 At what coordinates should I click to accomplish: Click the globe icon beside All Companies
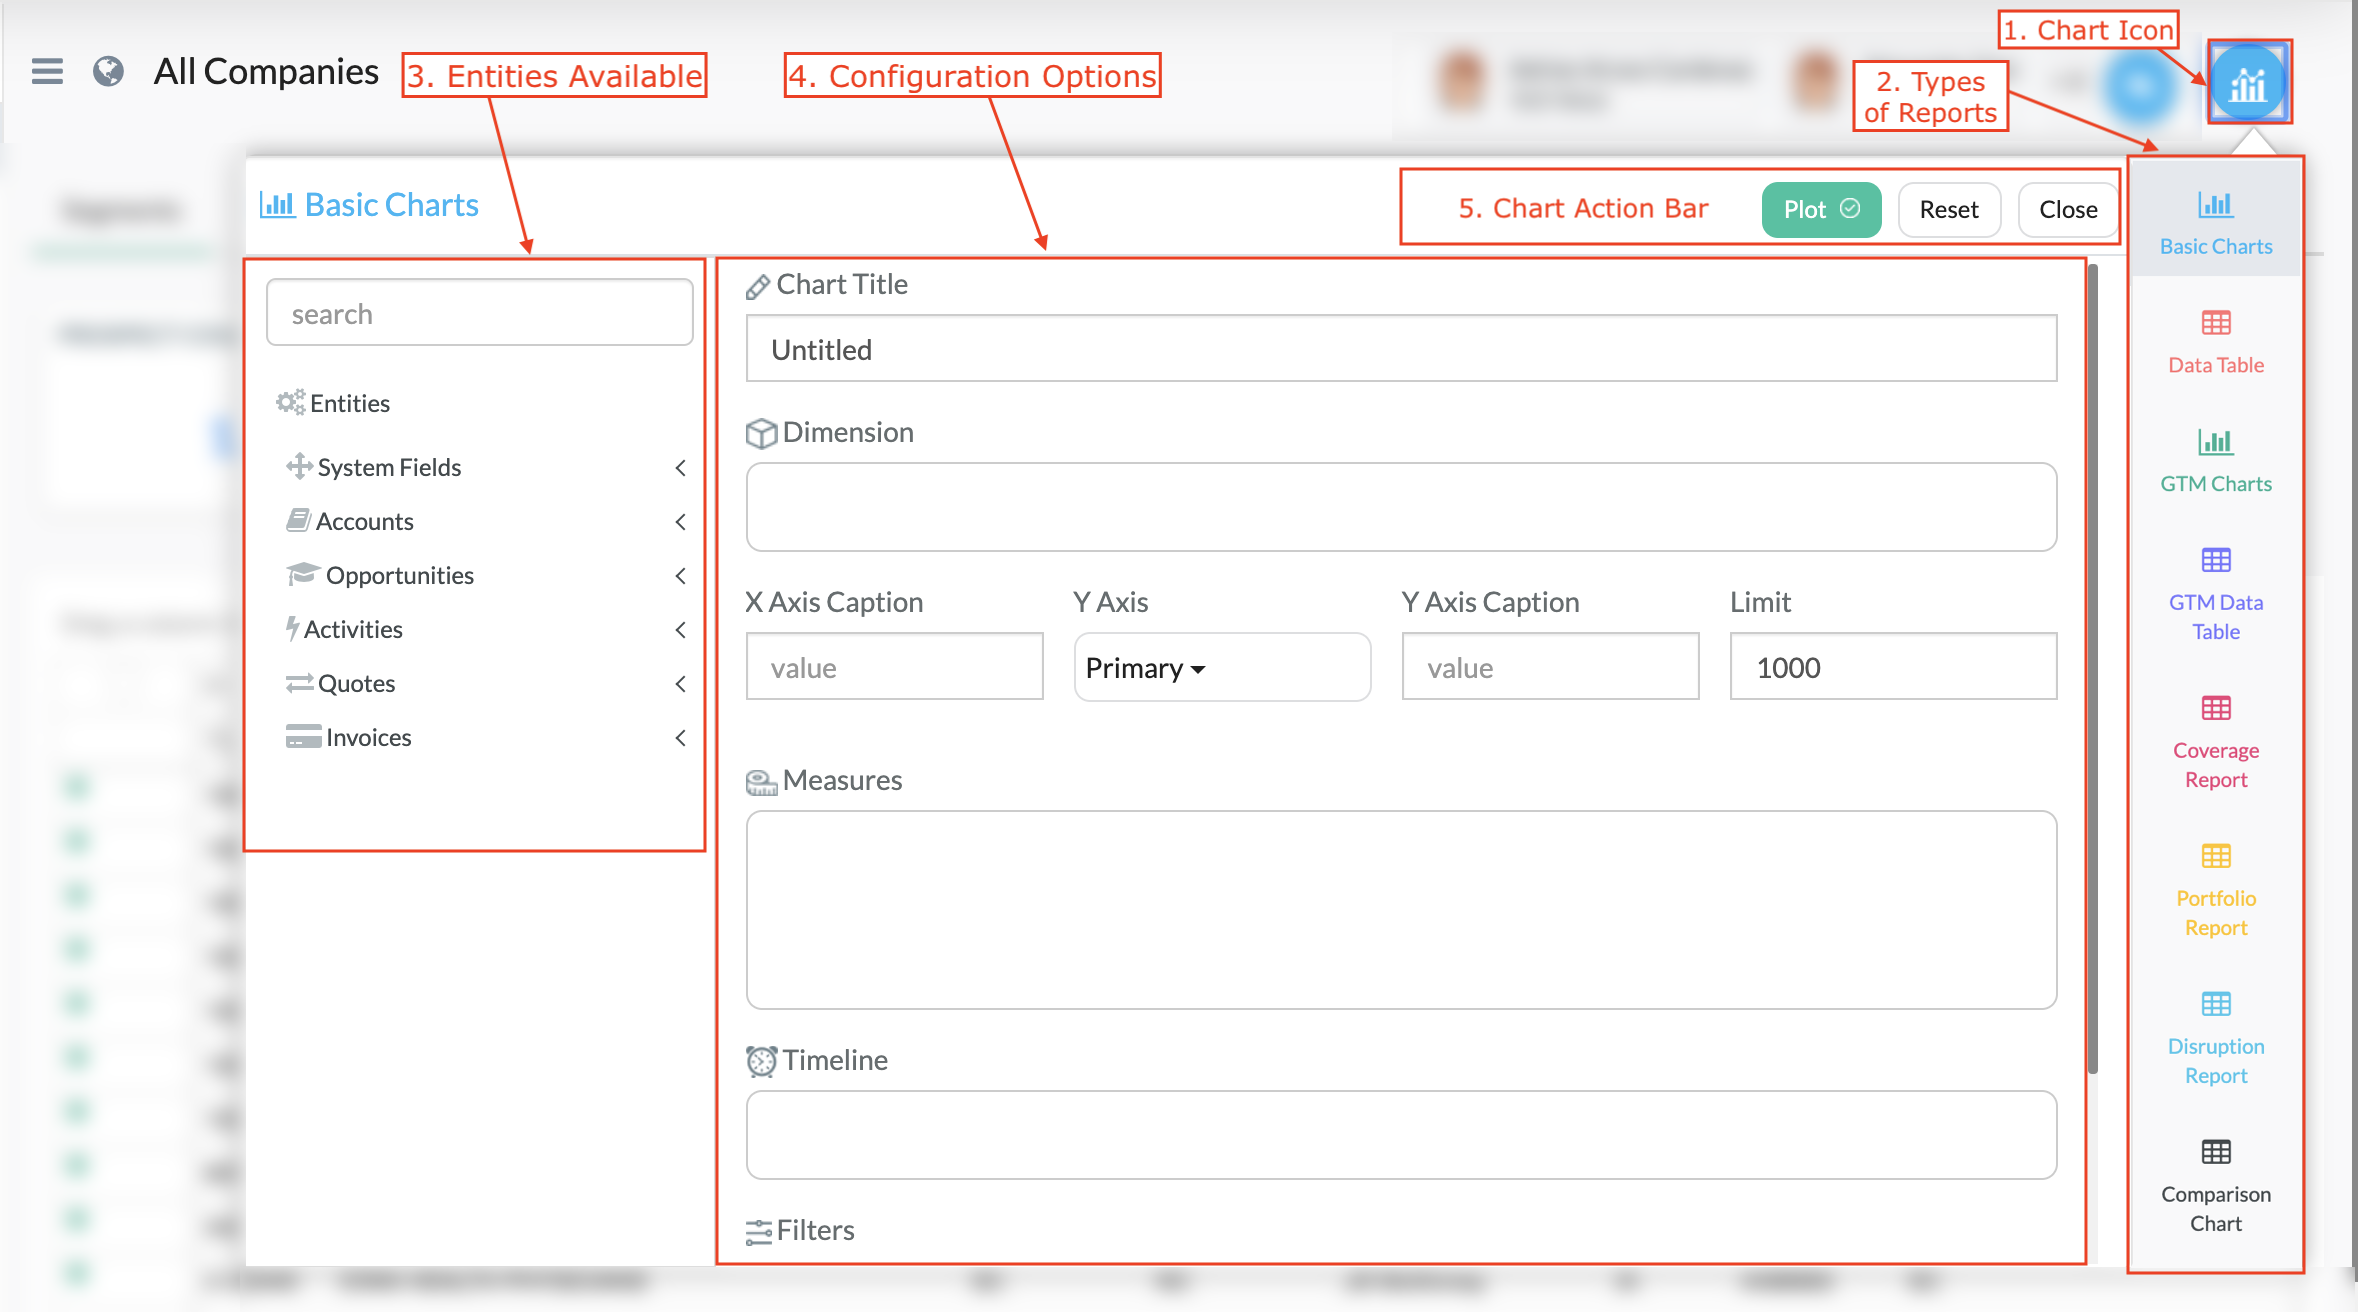point(108,71)
